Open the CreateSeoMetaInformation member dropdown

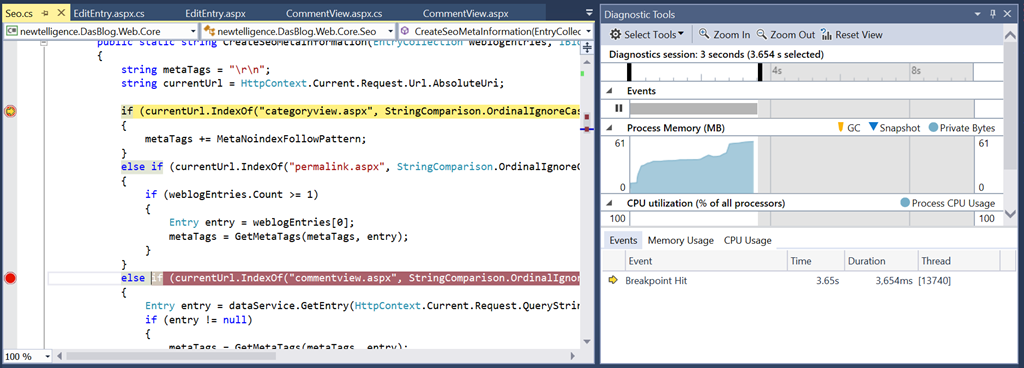pos(588,31)
